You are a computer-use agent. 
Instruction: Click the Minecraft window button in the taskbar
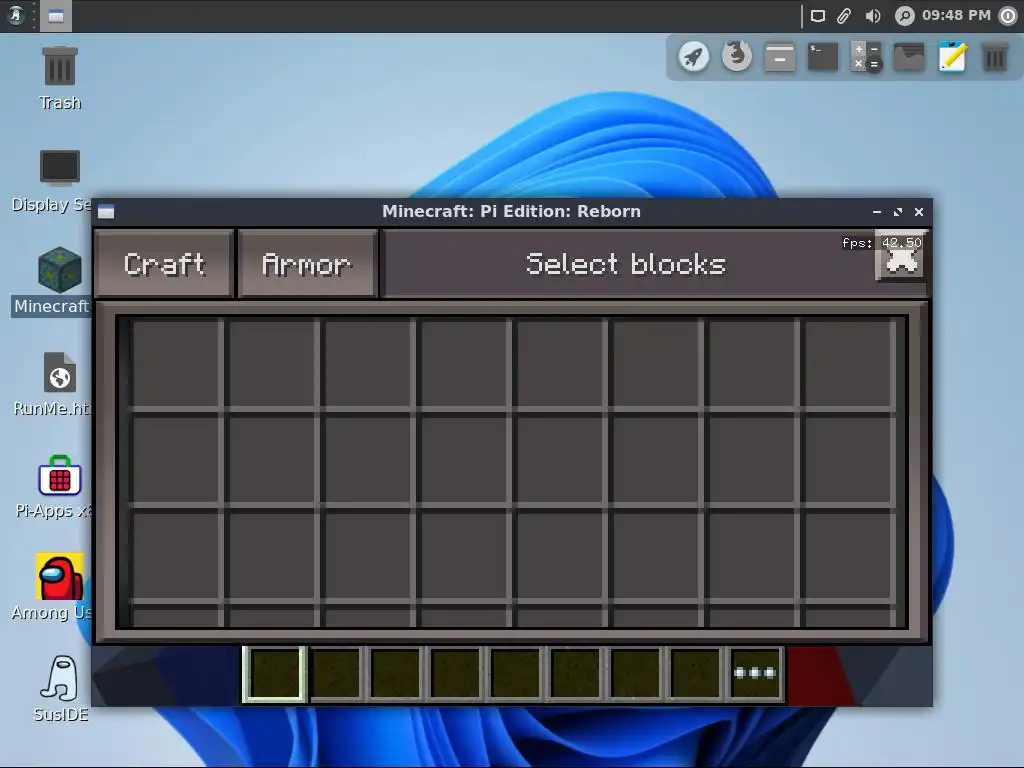56,16
